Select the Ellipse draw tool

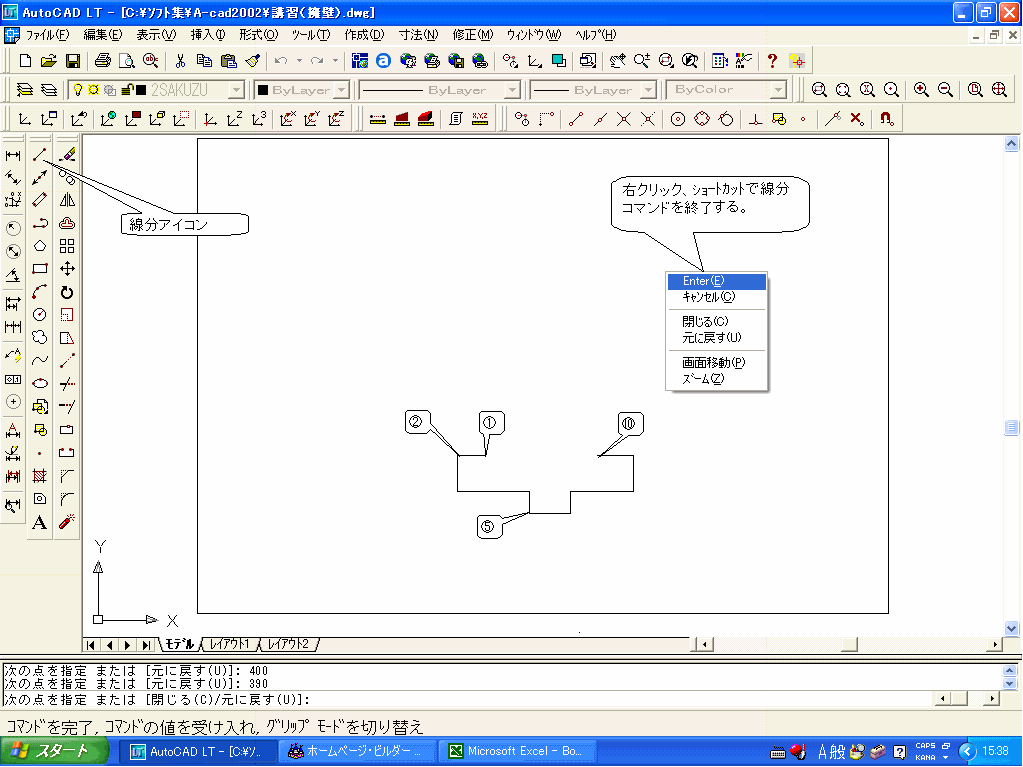[x=40, y=383]
